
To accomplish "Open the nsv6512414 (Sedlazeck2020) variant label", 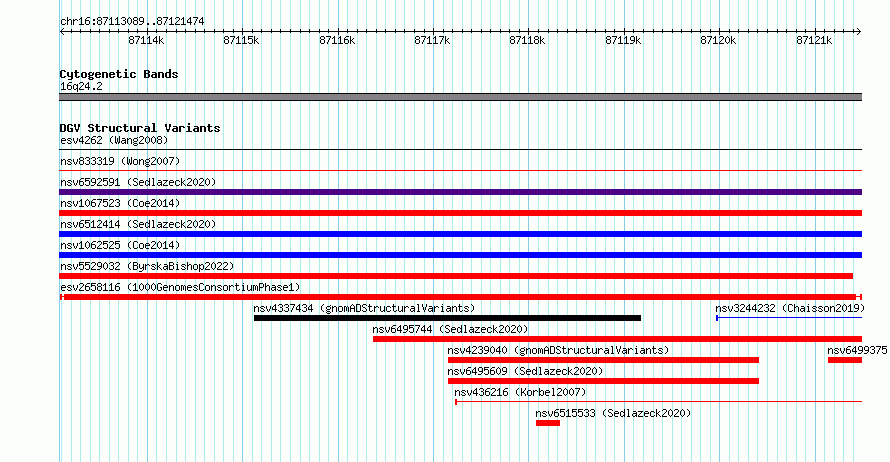I will (x=138, y=224).
